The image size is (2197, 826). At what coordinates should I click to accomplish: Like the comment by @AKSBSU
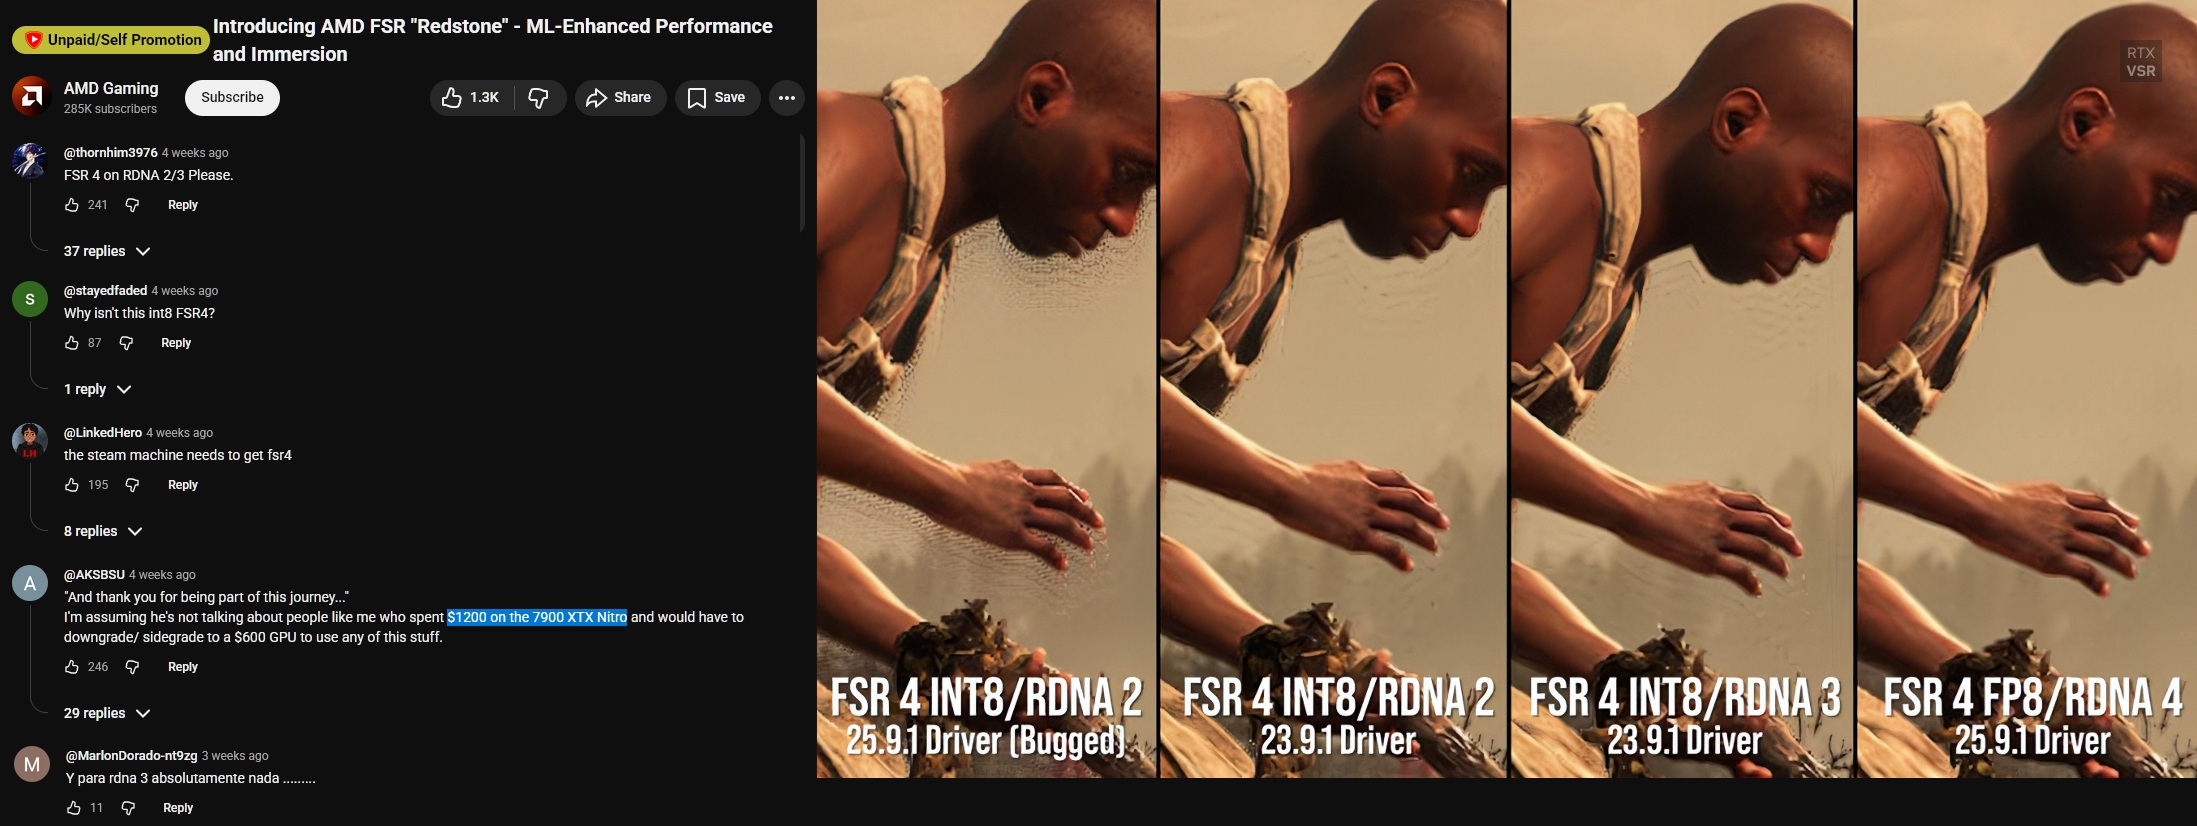[x=72, y=667]
